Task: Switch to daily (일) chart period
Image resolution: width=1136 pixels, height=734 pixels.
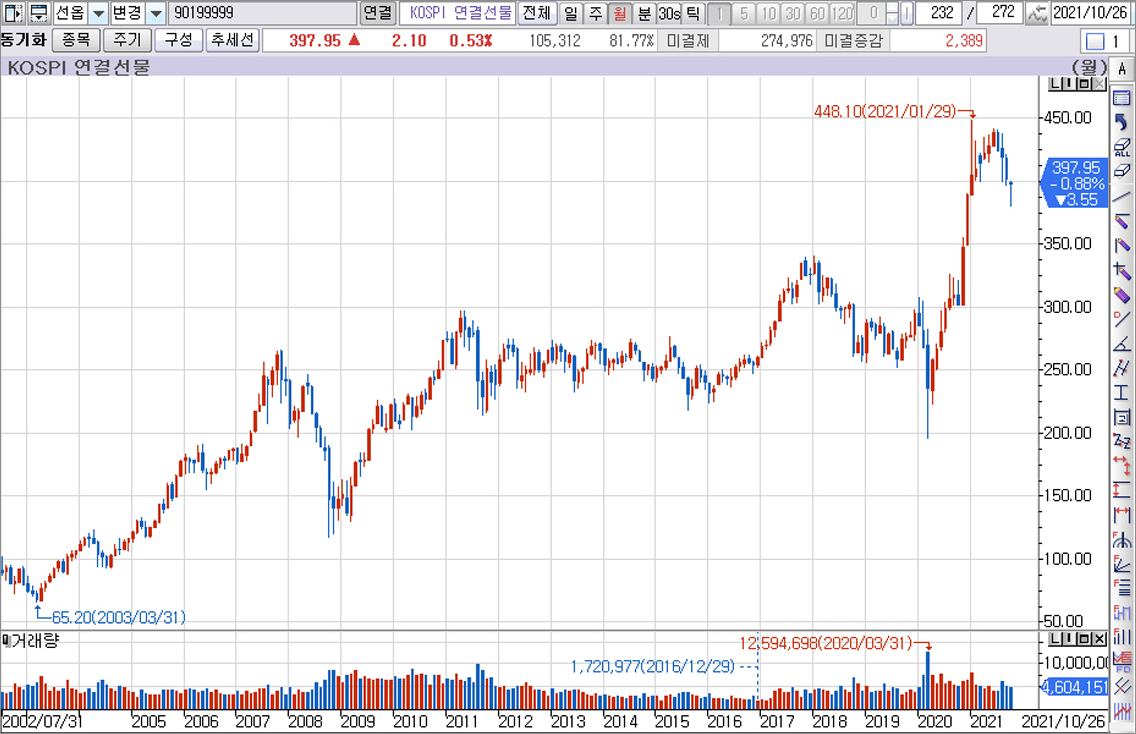Action: click(572, 12)
